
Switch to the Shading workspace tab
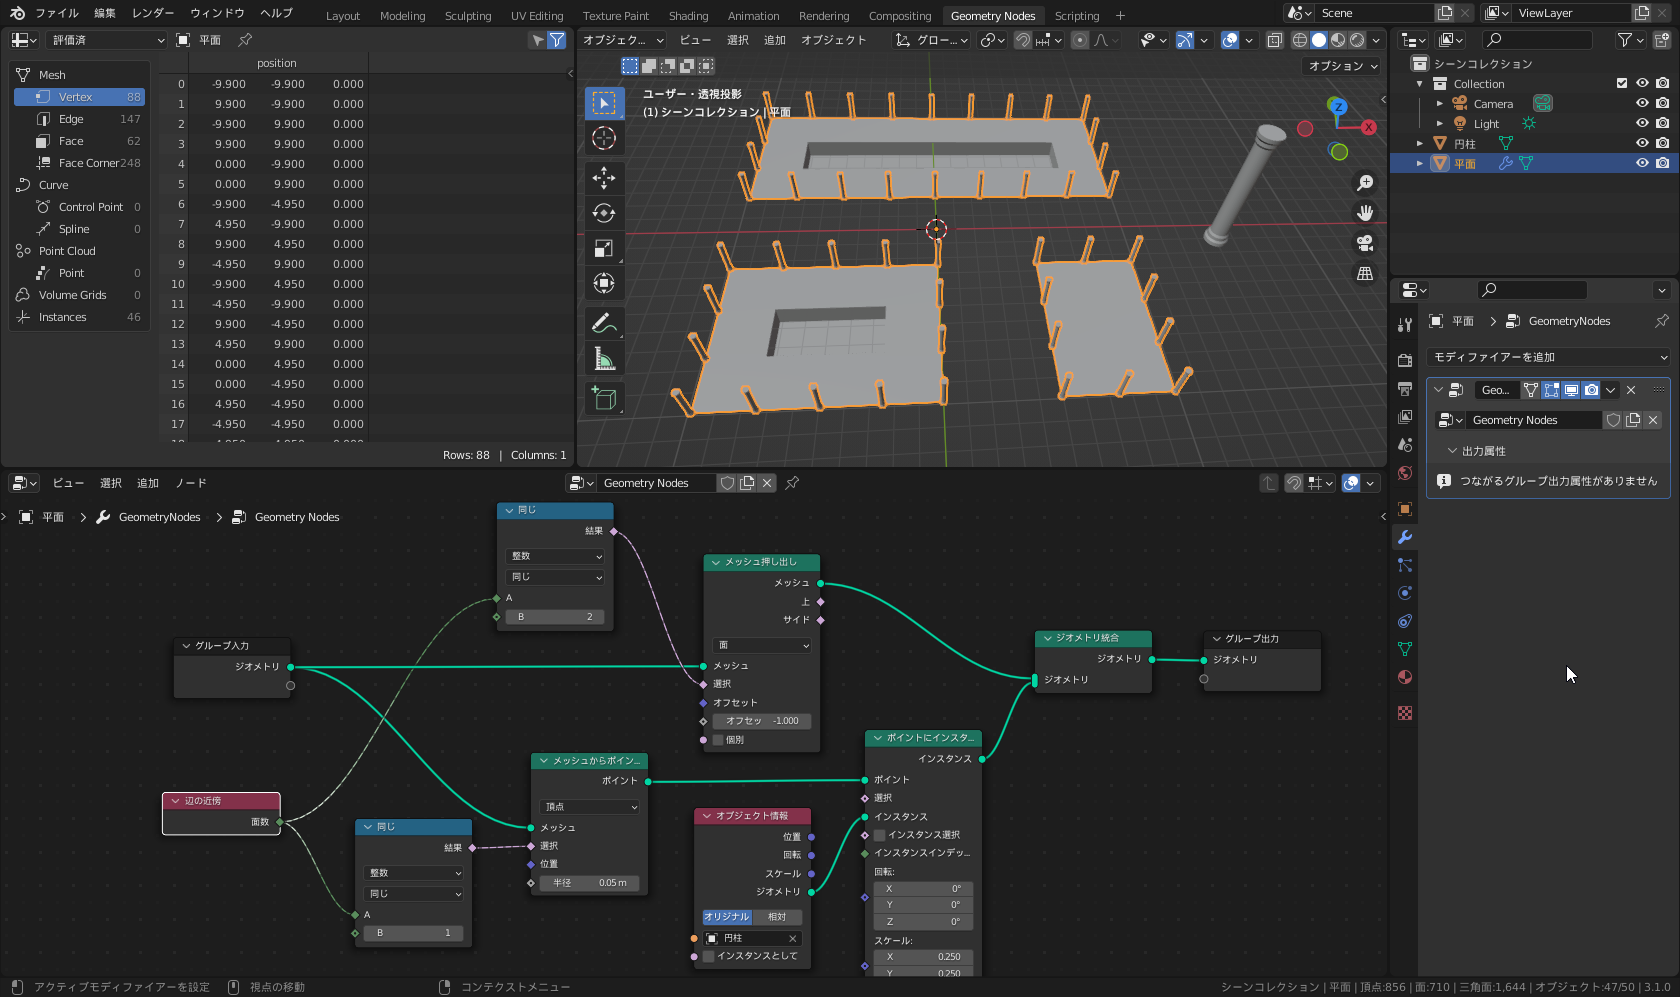click(688, 16)
